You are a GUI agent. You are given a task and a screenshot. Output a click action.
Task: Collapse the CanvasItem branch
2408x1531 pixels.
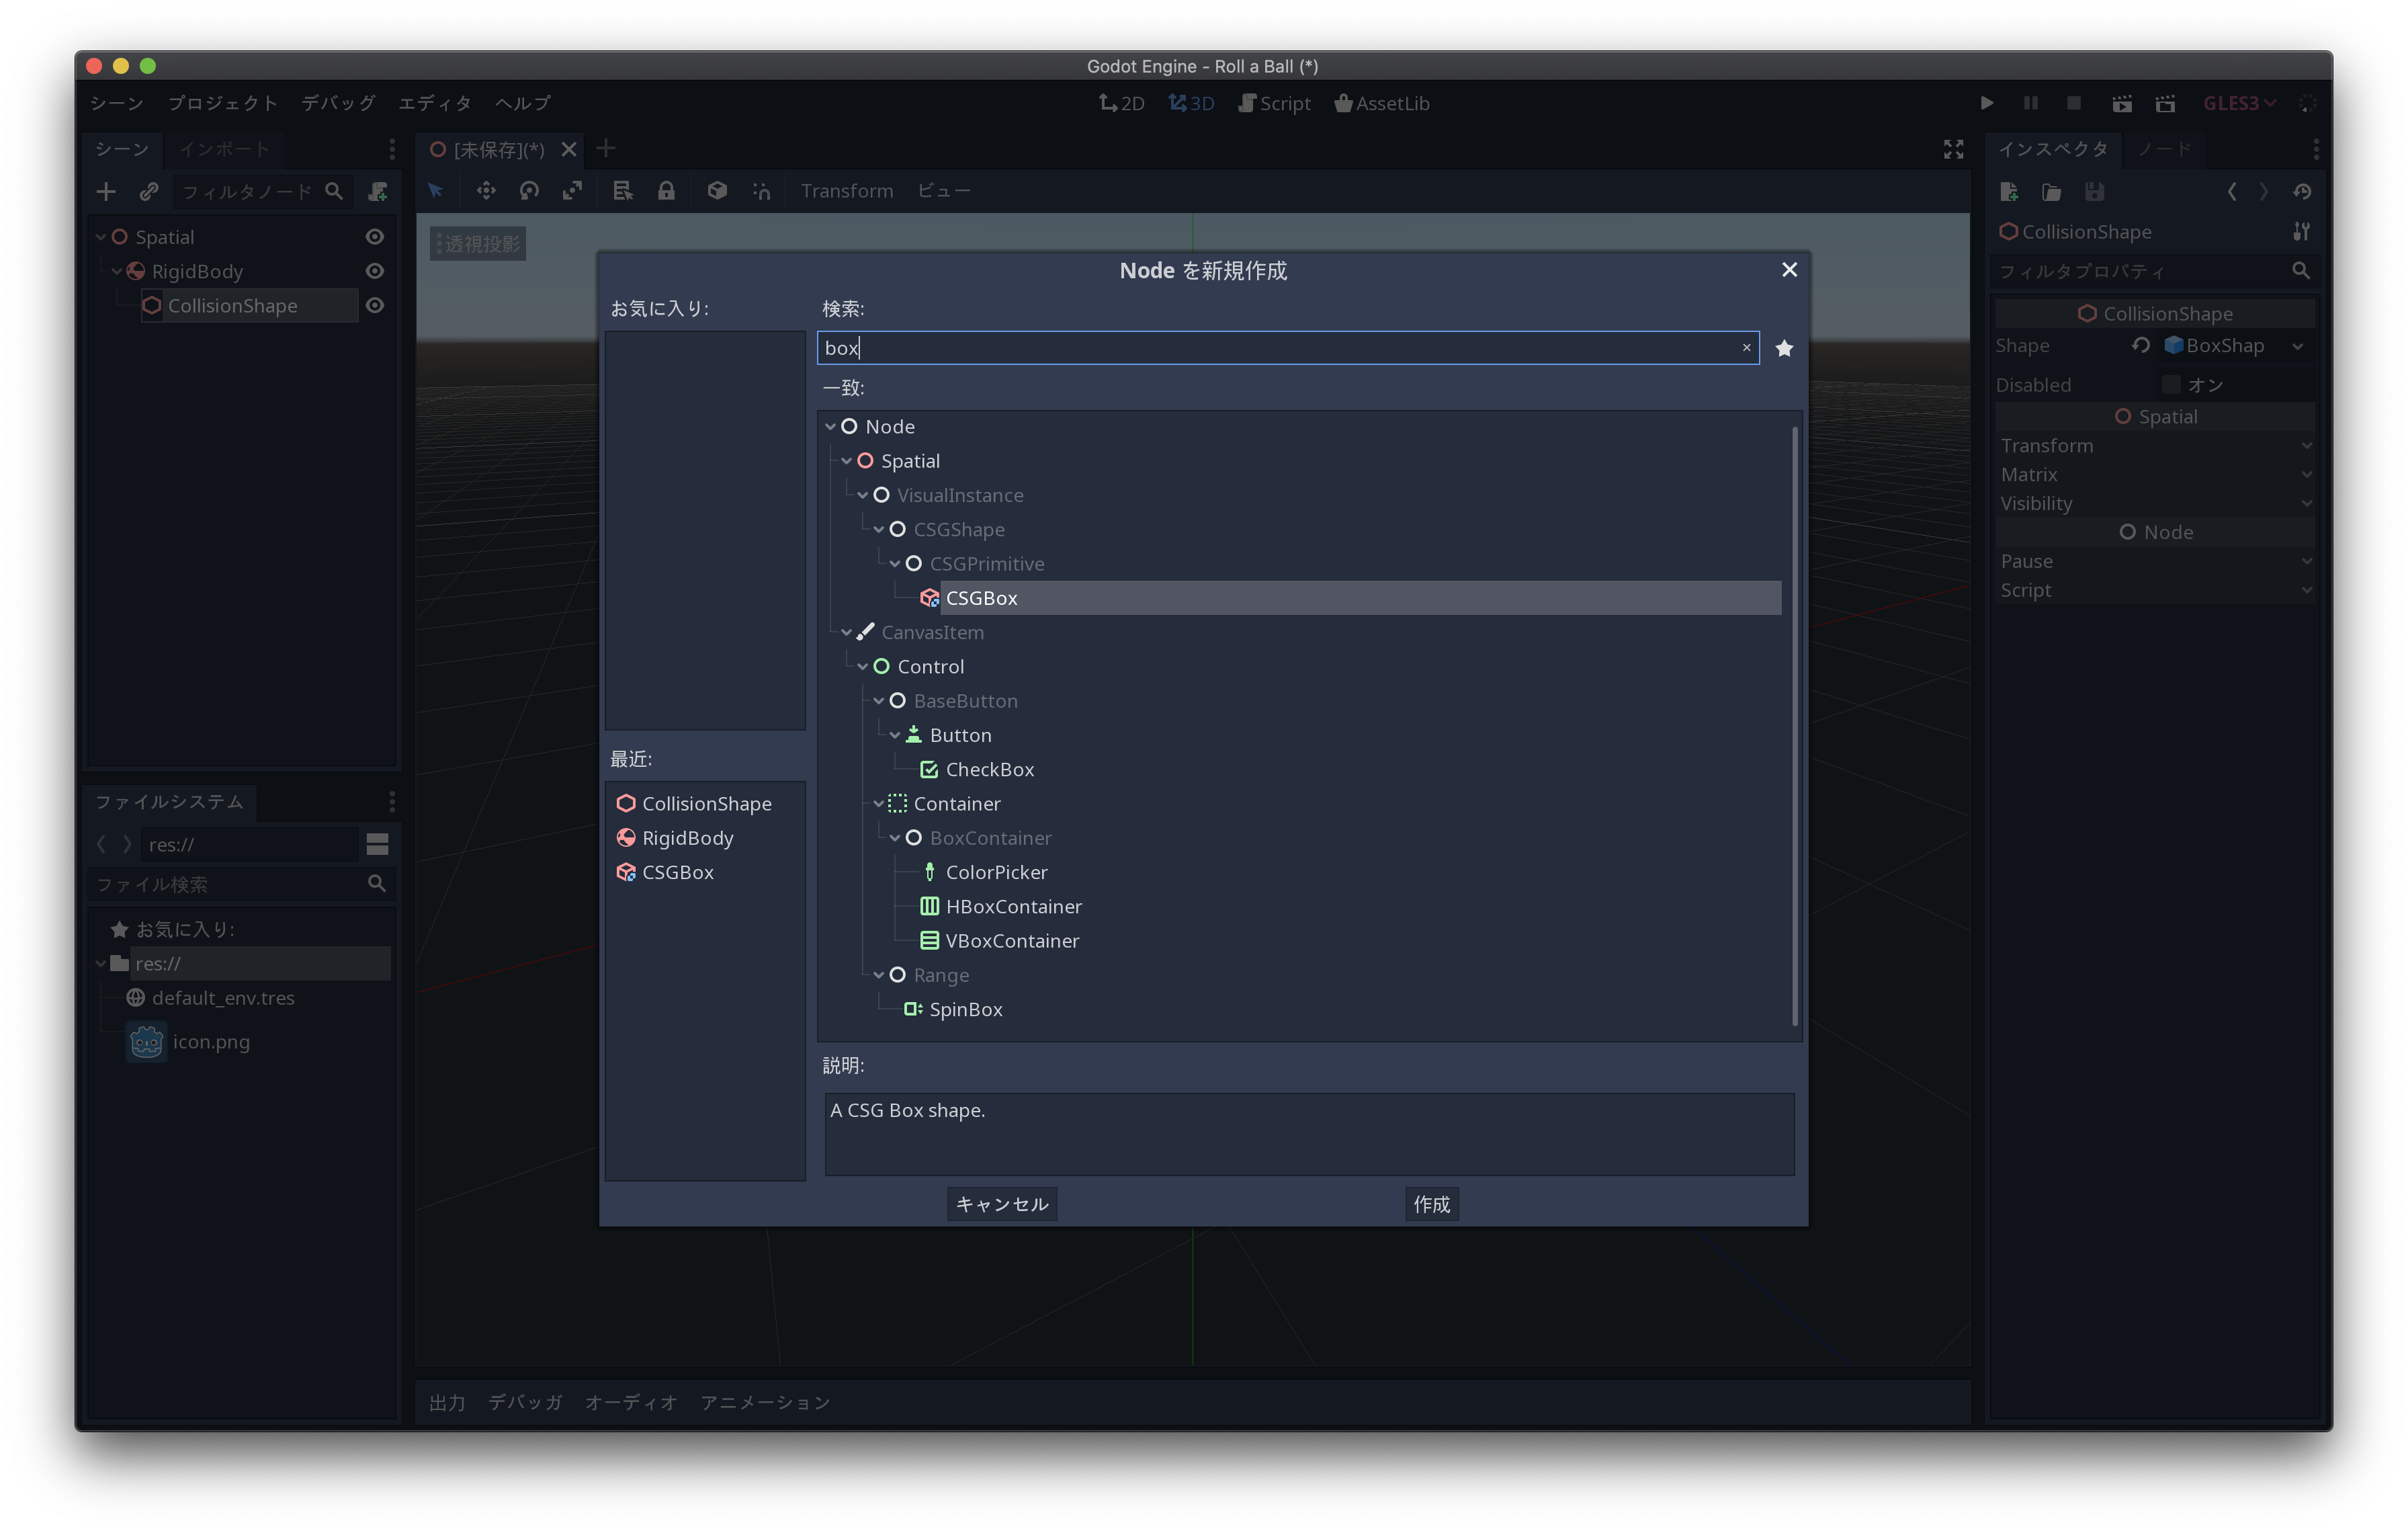847,632
